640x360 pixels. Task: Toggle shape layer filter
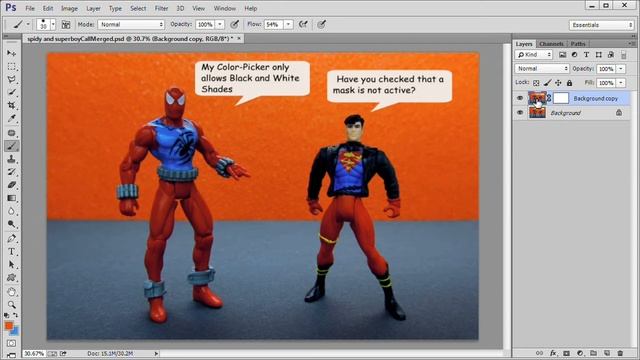pos(599,55)
